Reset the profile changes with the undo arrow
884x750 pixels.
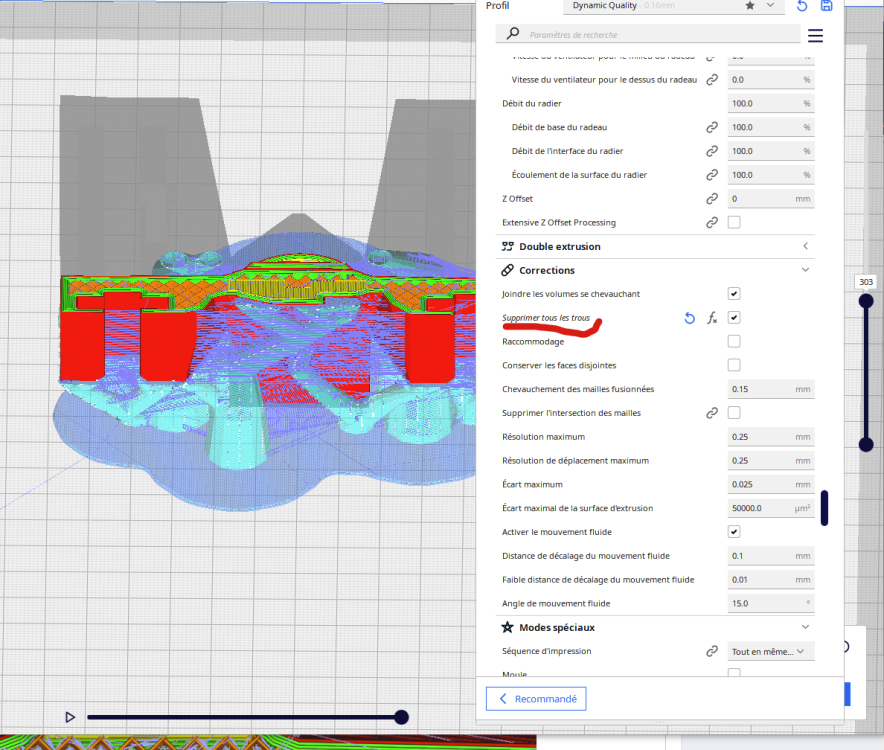point(802,6)
